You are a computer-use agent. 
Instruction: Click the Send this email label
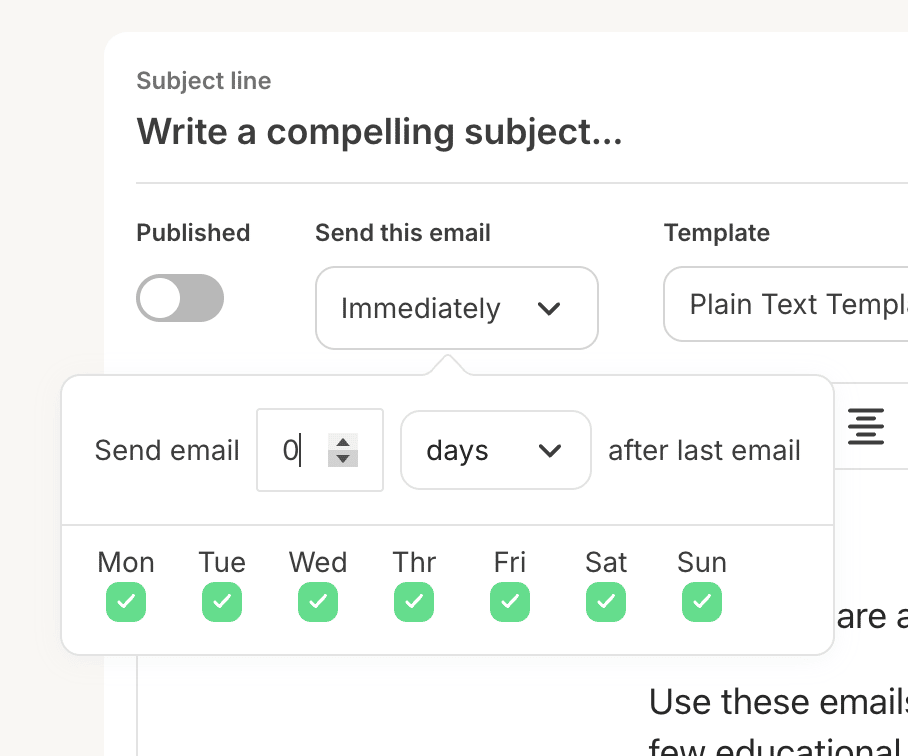(x=403, y=233)
